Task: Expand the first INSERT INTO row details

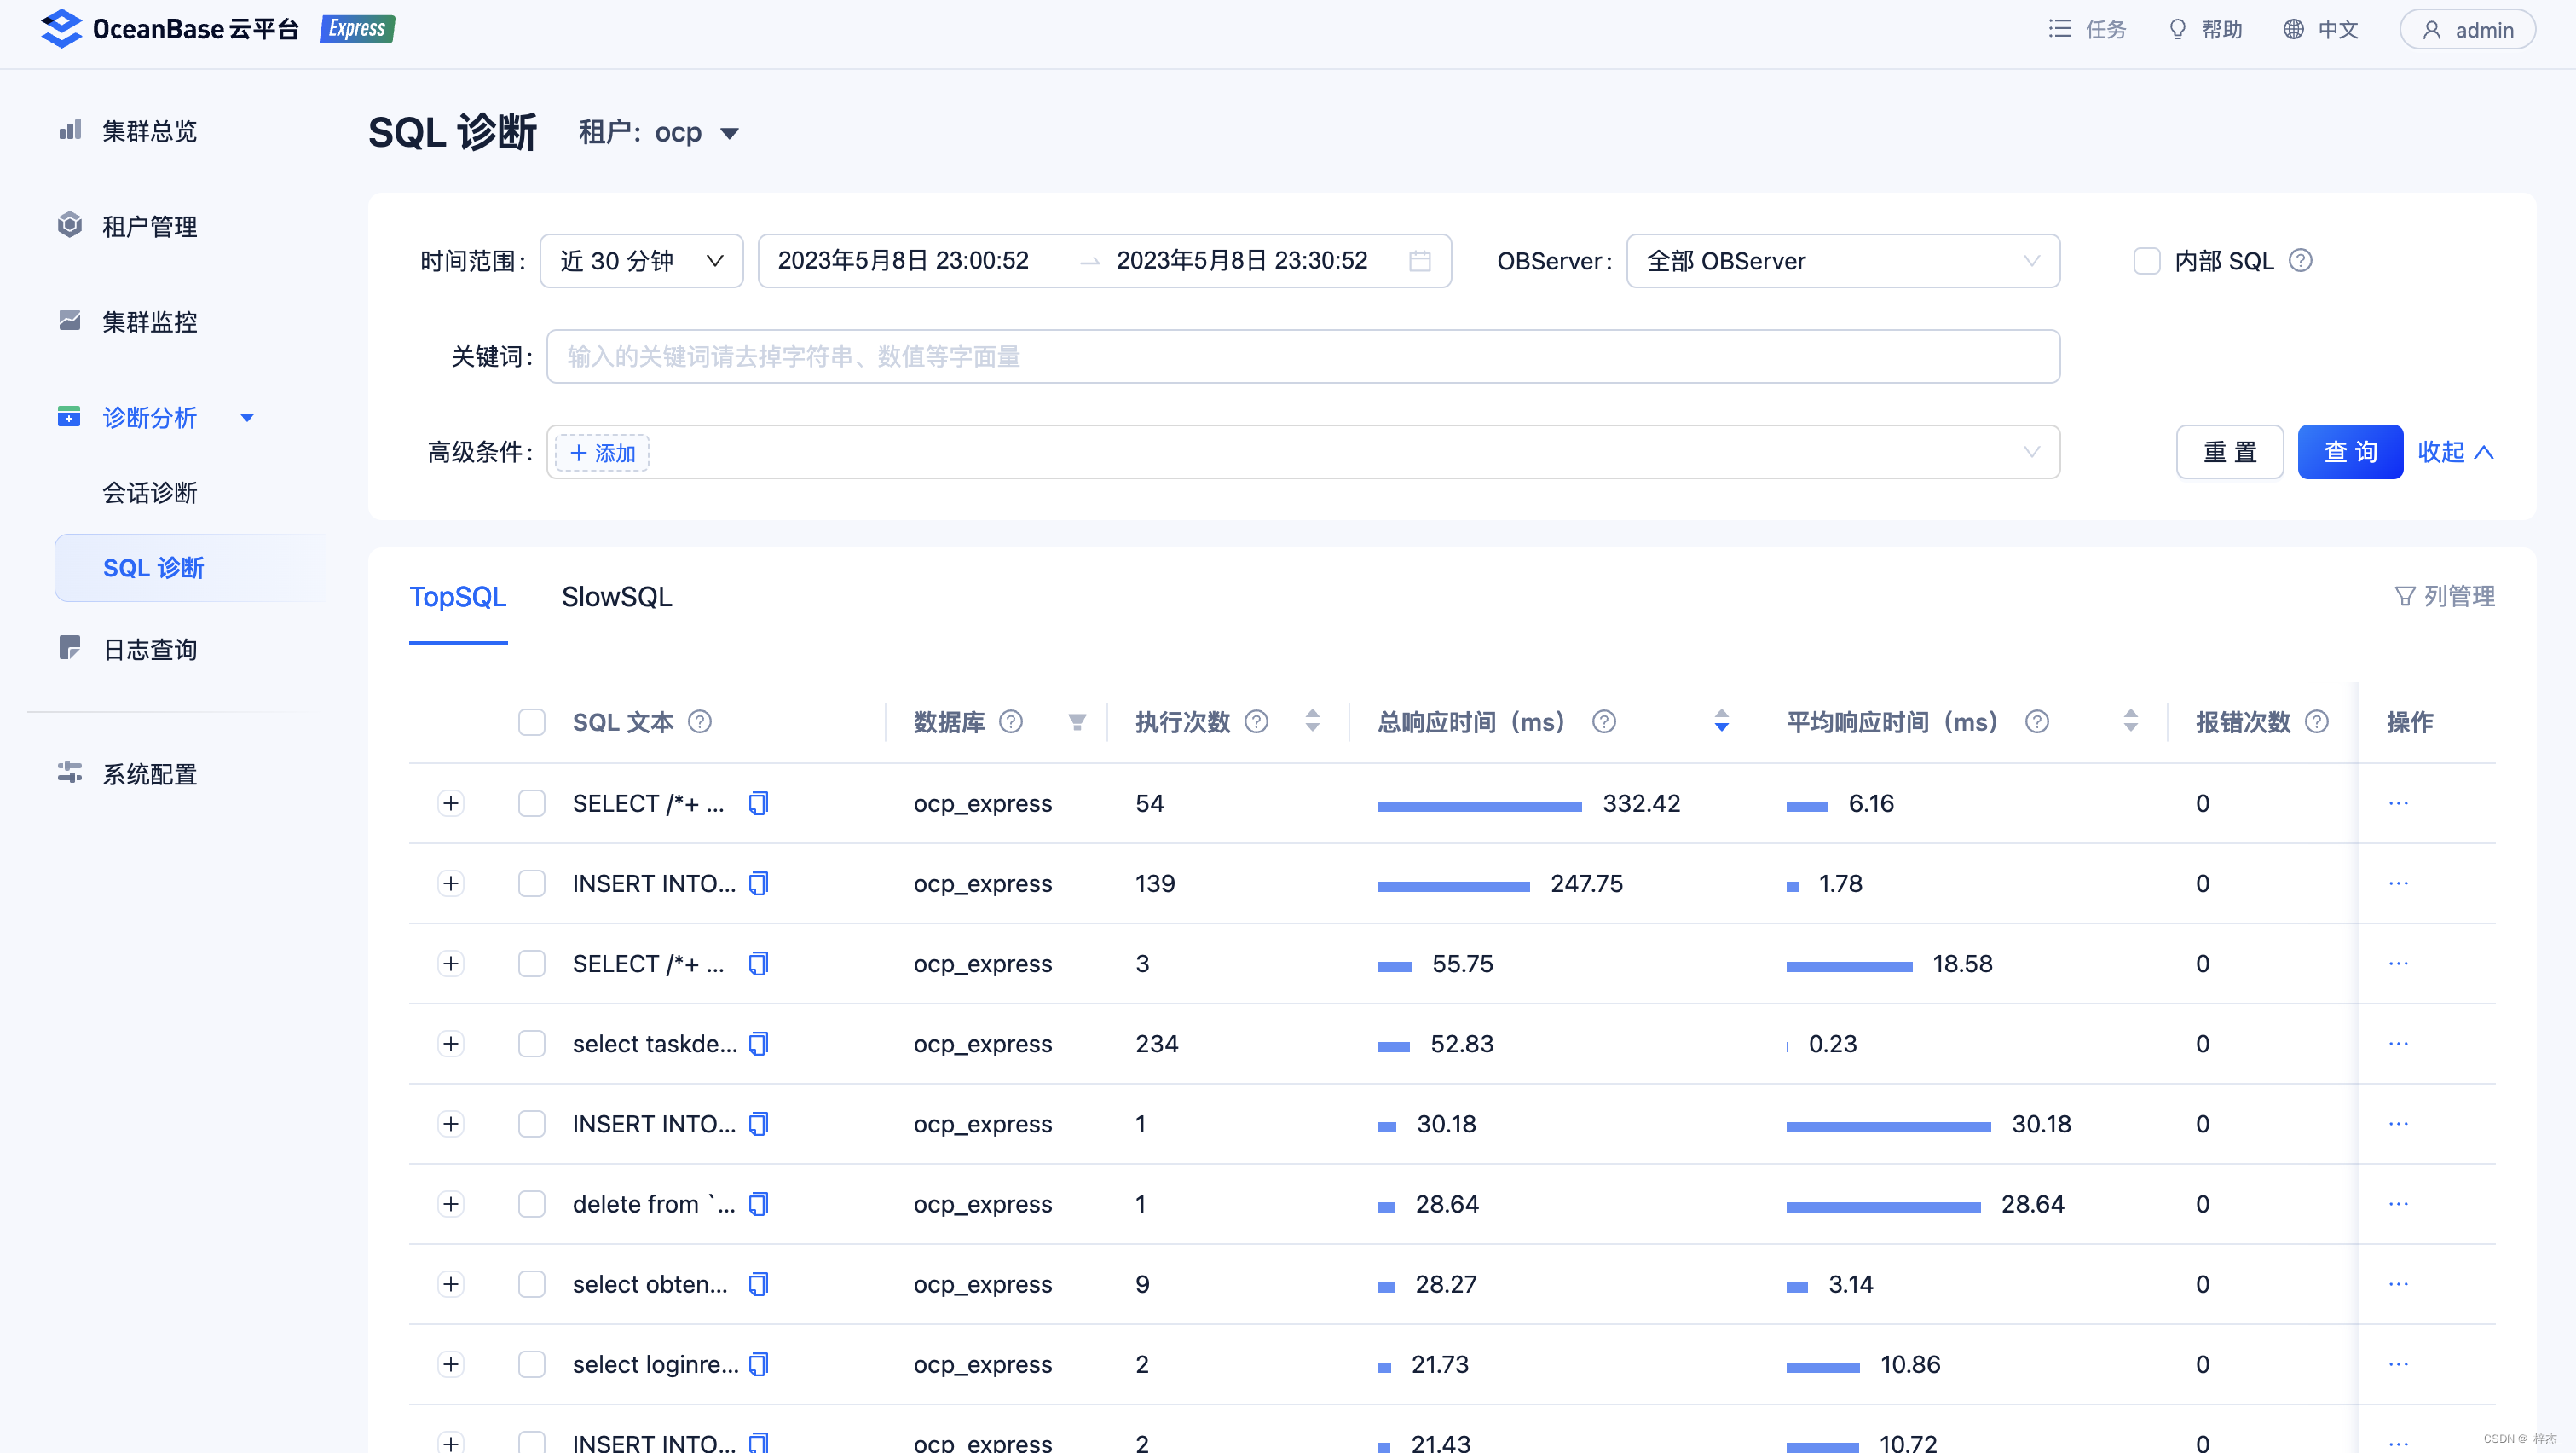Action: [x=451, y=884]
